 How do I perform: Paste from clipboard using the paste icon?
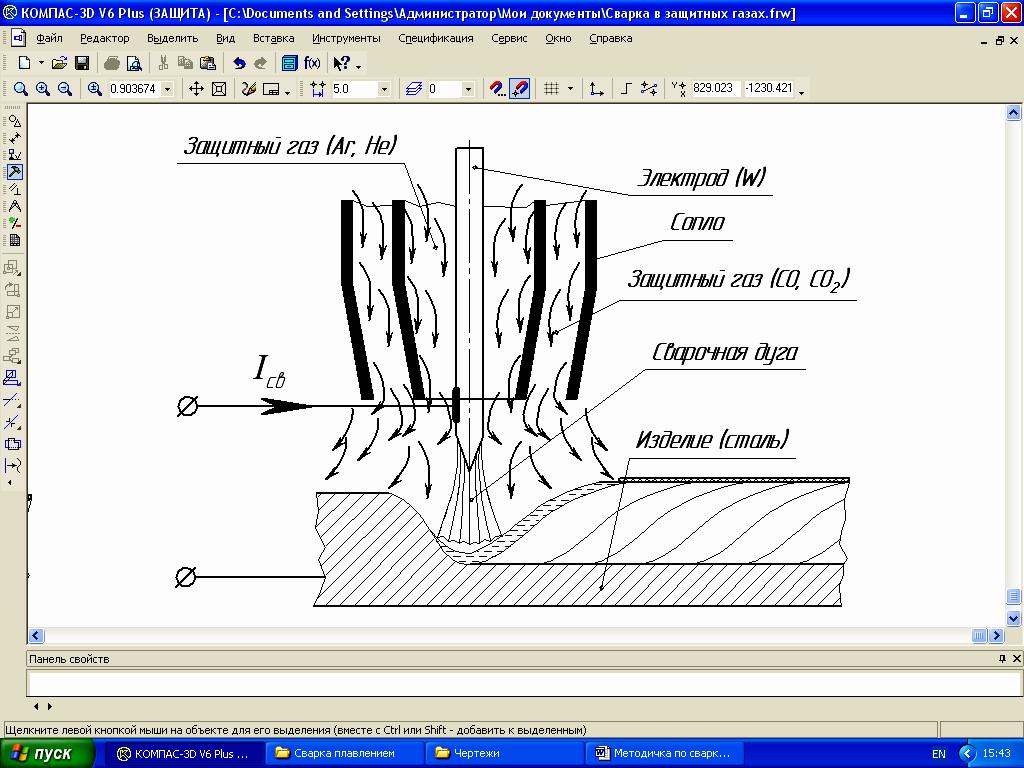[x=208, y=63]
